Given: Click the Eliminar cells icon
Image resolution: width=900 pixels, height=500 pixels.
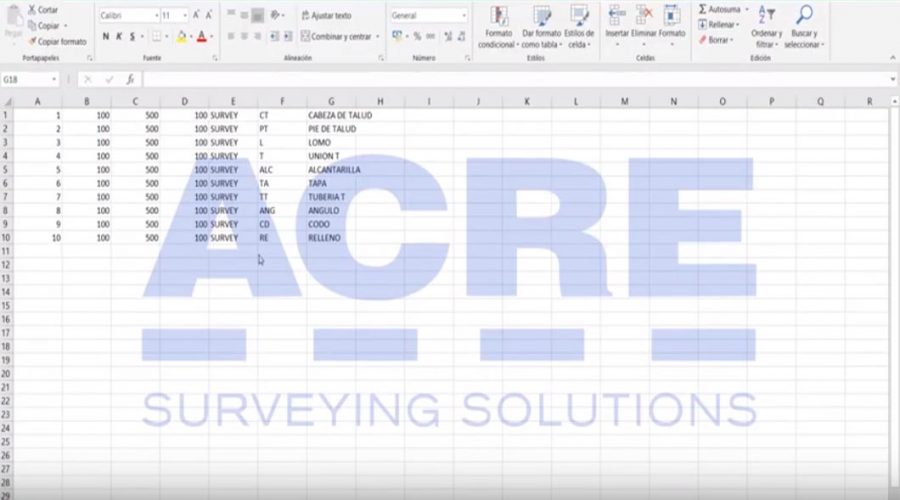Looking at the screenshot, I should pyautogui.click(x=644, y=15).
